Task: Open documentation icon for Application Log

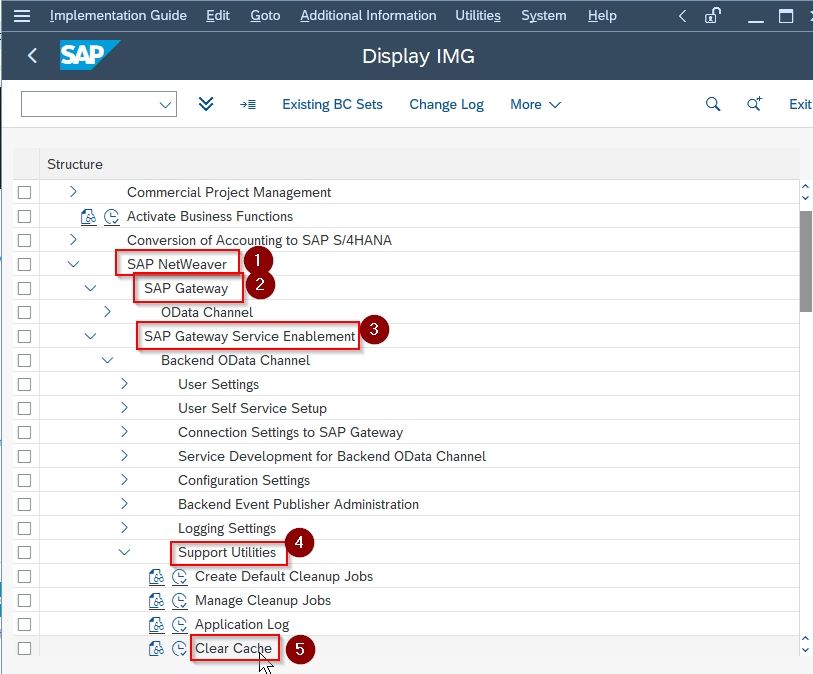Action: coord(156,624)
